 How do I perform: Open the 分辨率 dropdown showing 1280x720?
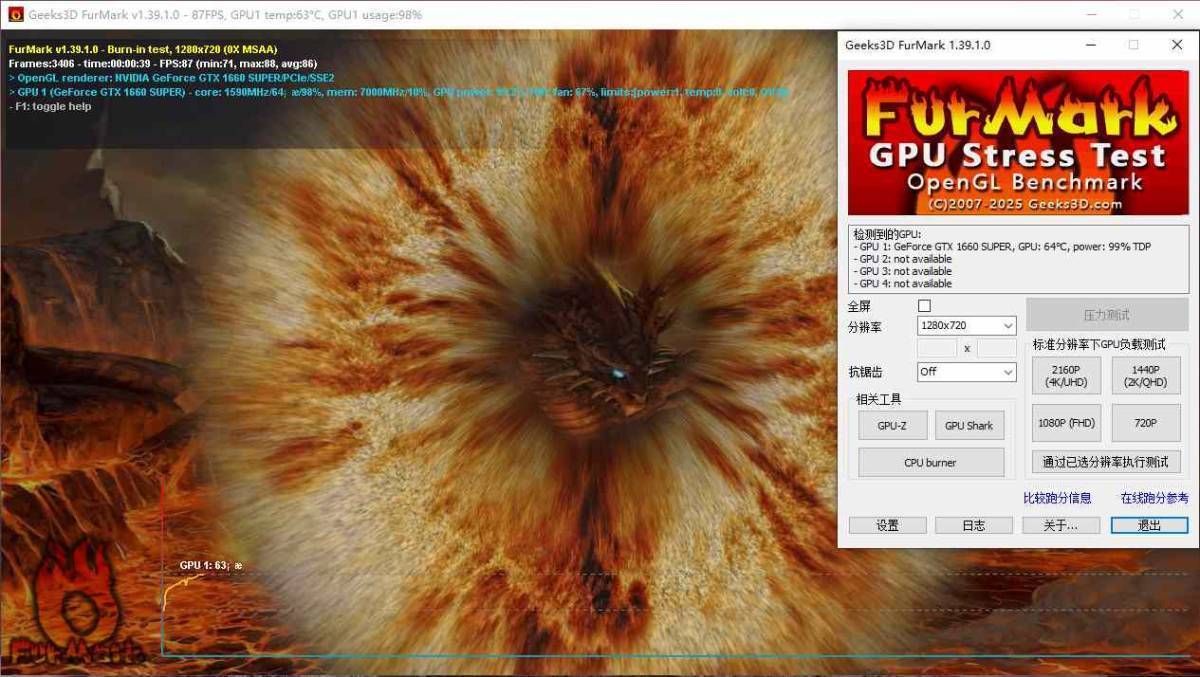pyautogui.click(x=966, y=326)
